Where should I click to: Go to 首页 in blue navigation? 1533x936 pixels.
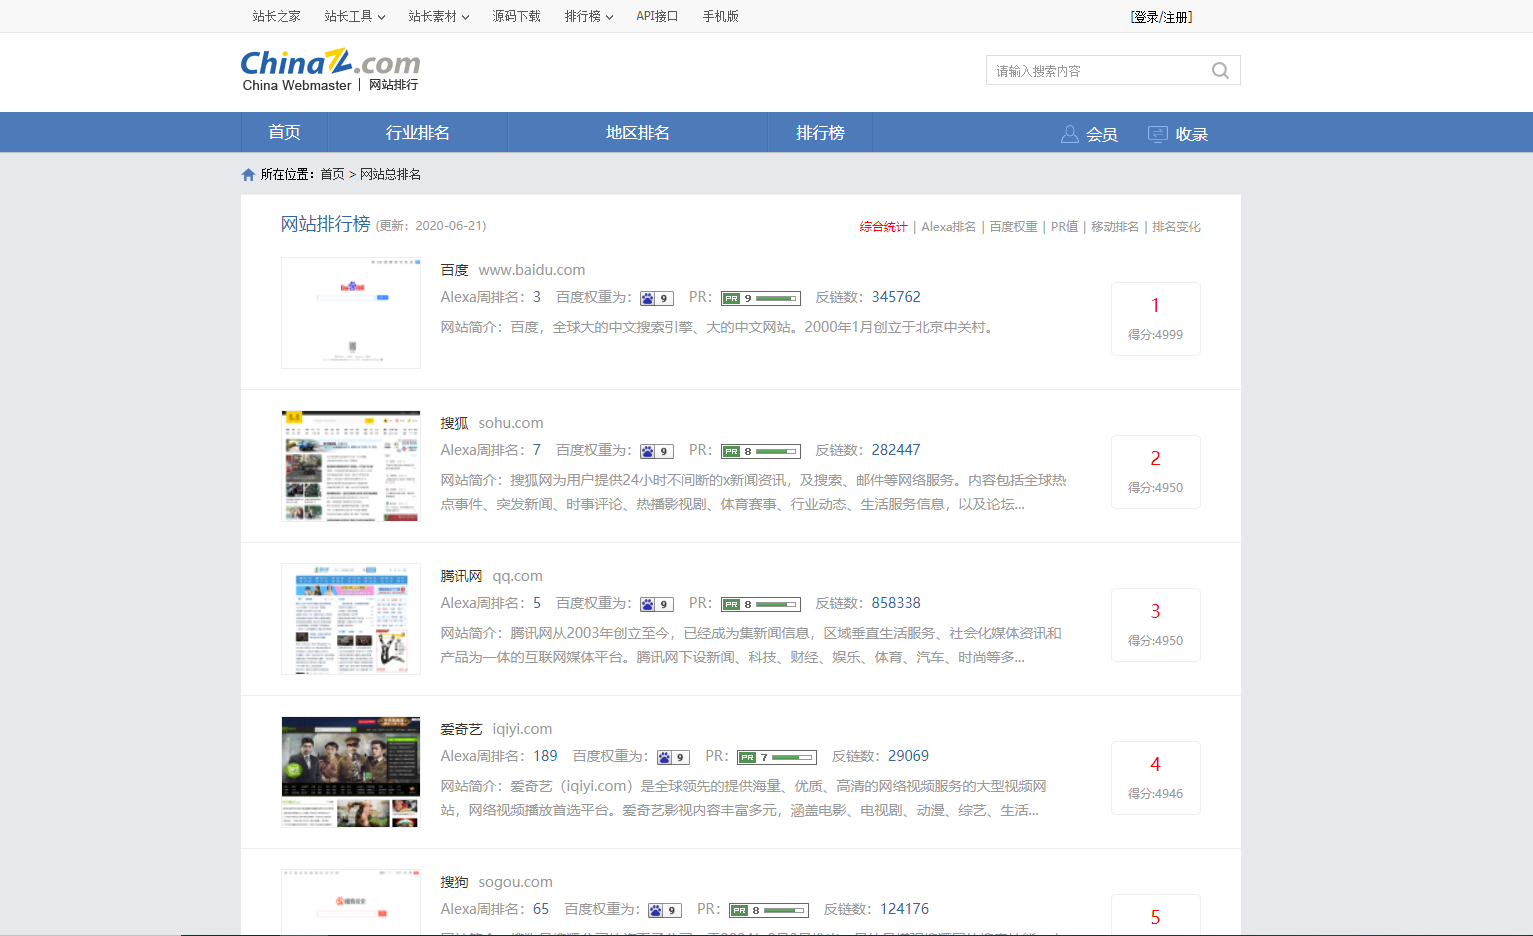tap(284, 132)
